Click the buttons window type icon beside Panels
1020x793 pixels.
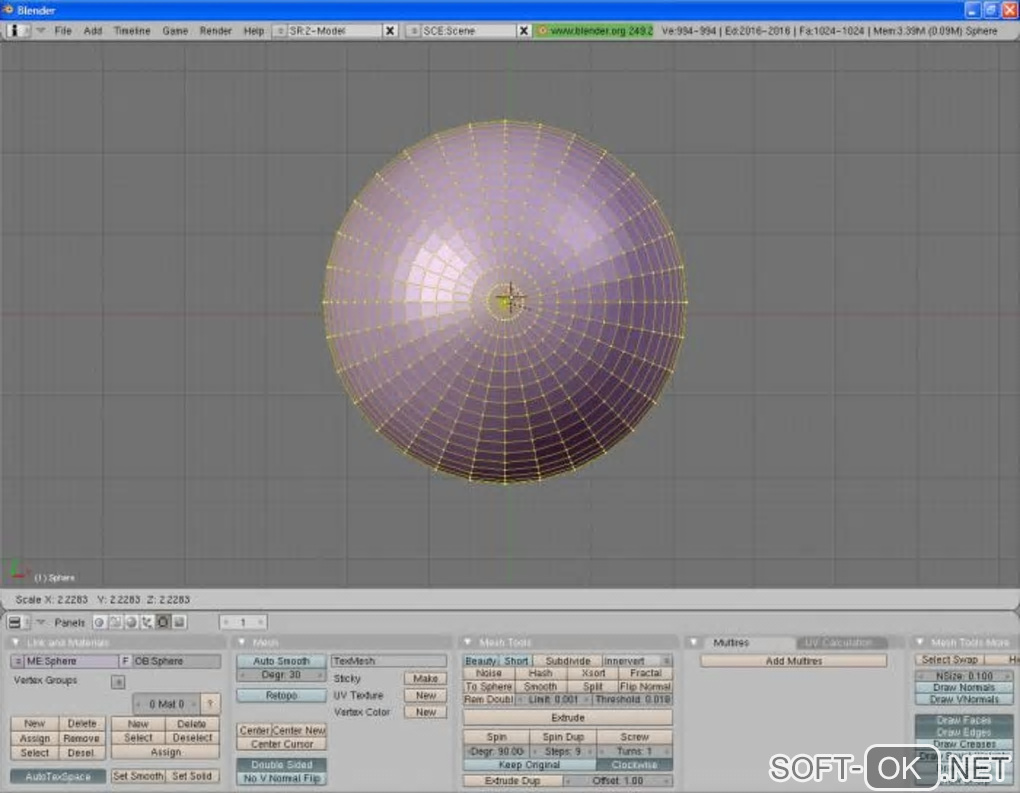pyautogui.click(x=15, y=622)
